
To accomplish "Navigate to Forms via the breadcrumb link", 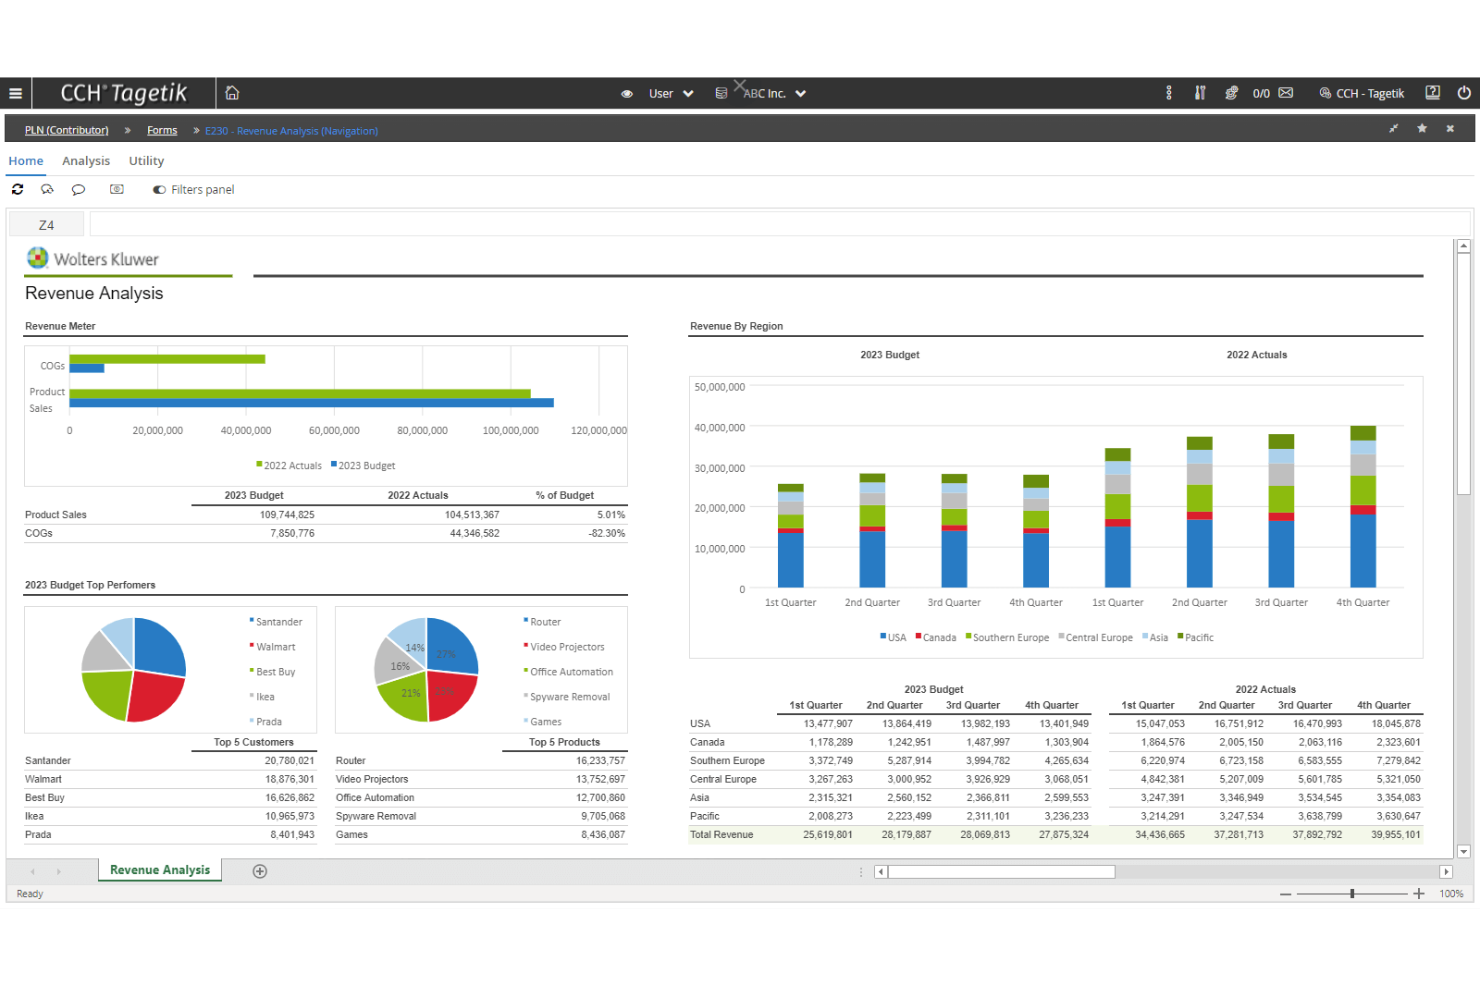I will [161, 130].
